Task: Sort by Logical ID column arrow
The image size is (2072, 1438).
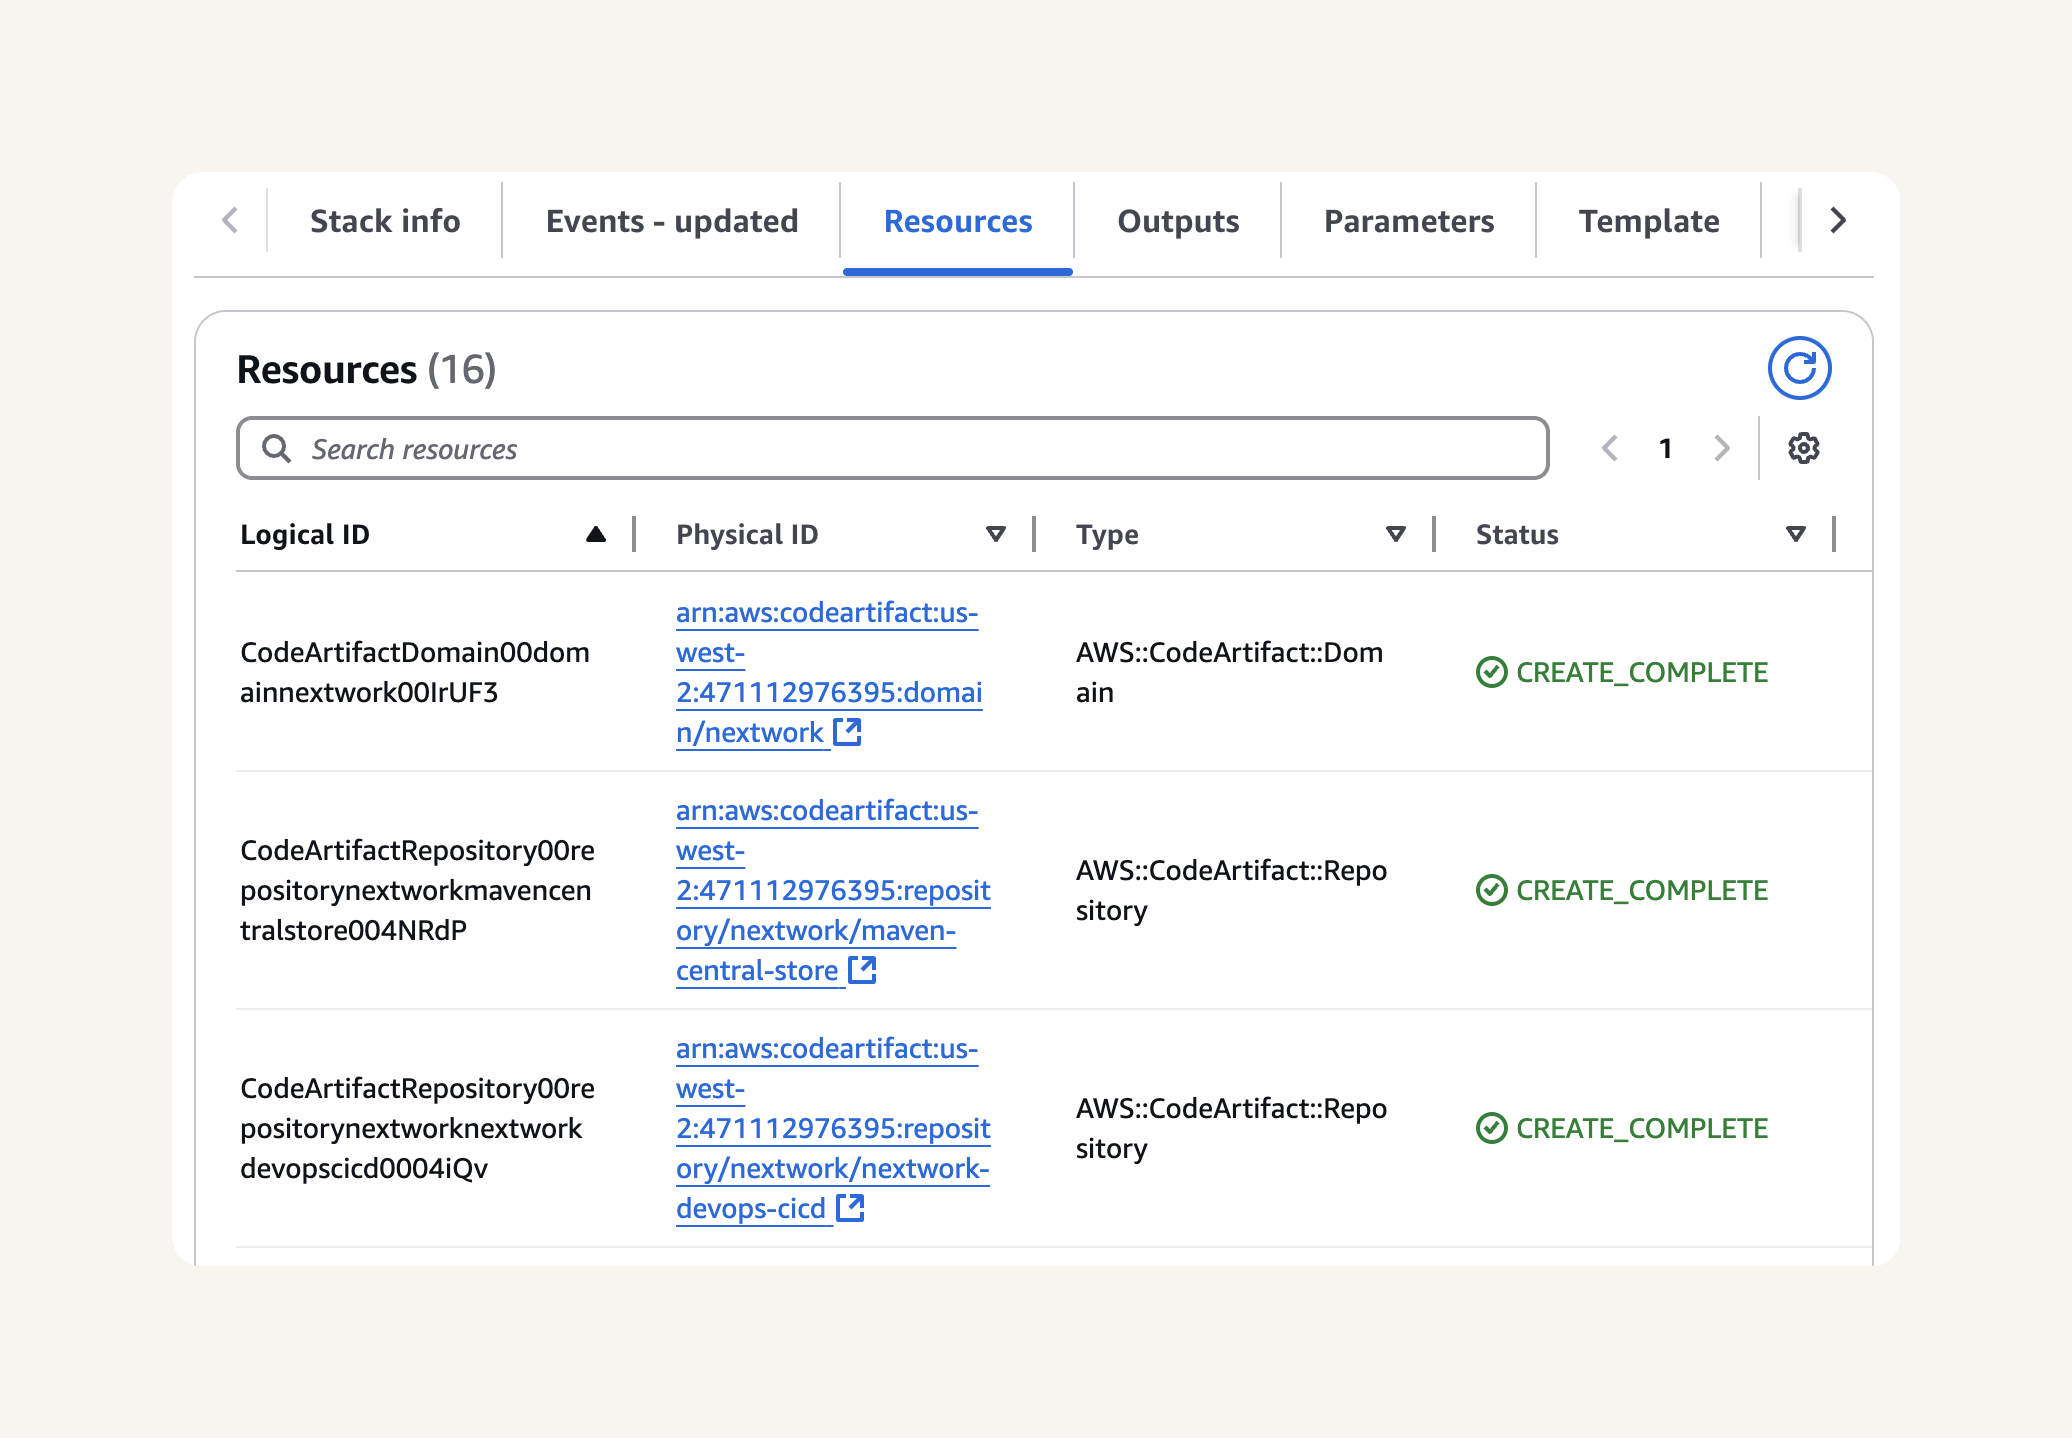Action: tap(596, 534)
